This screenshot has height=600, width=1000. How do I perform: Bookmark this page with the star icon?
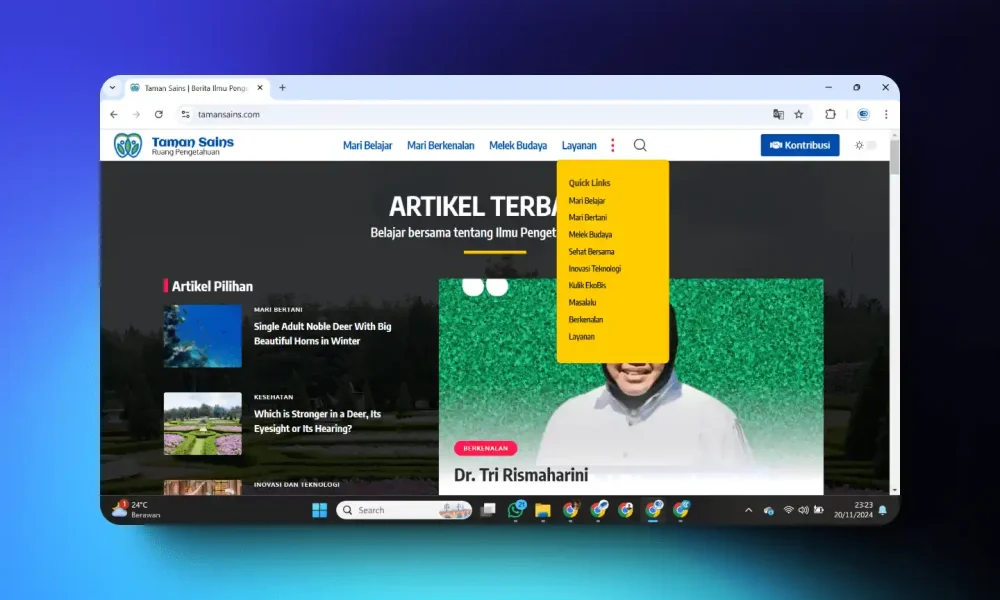click(799, 114)
